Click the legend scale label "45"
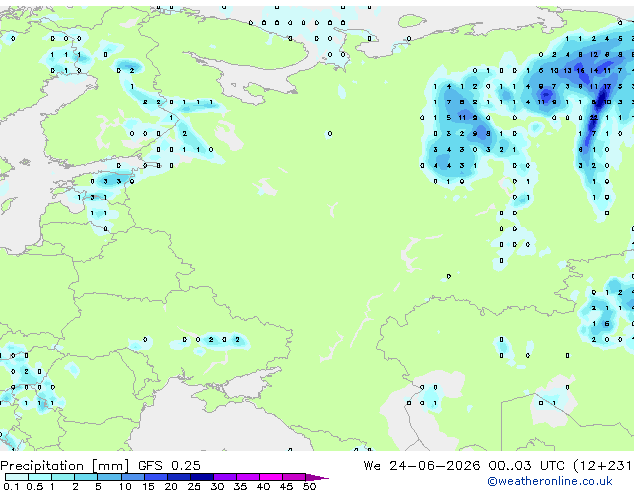Image resolution: width=634 pixels, height=490 pixels. point(286,486)
